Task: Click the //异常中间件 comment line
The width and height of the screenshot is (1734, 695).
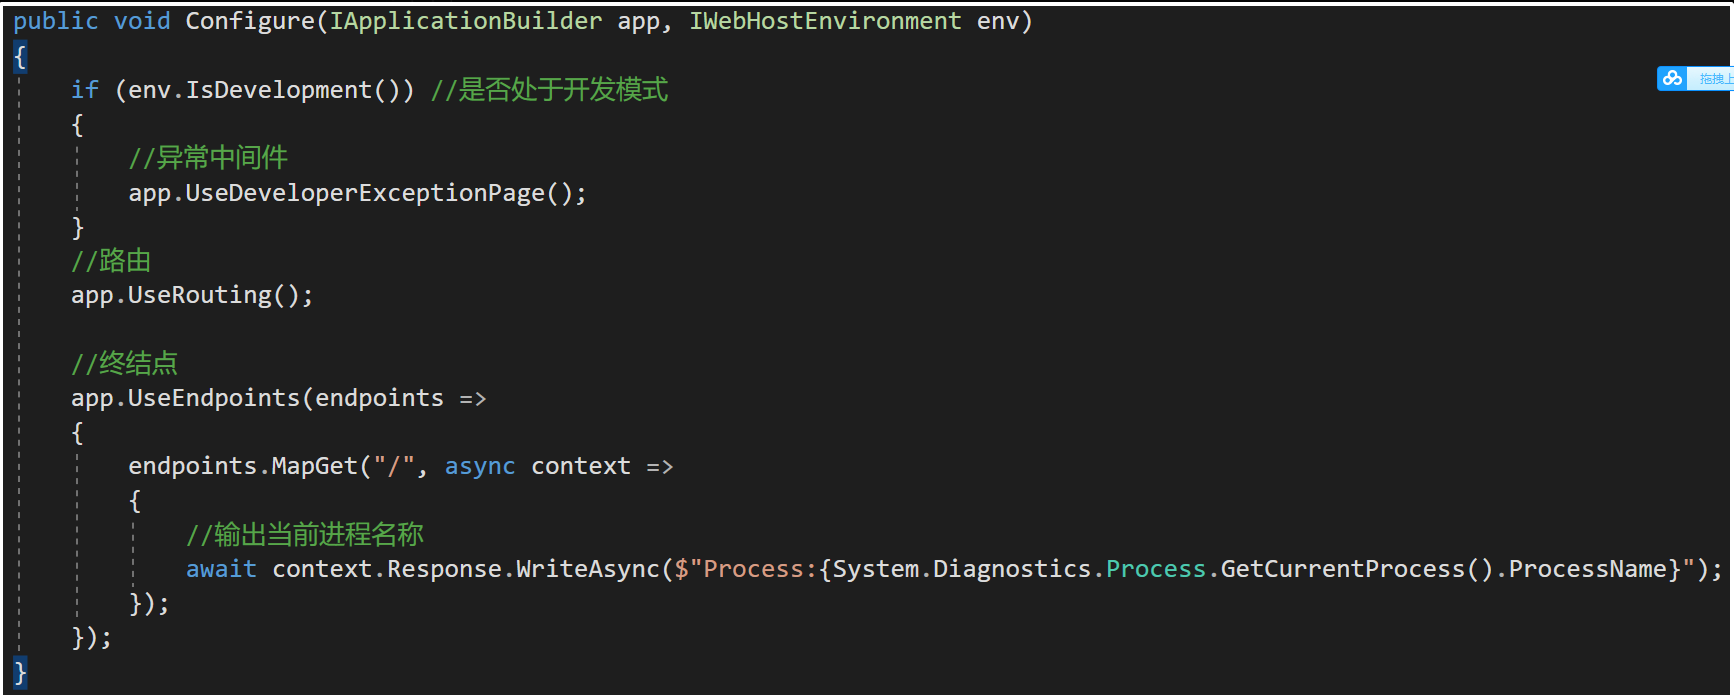Action: [208, 158]
